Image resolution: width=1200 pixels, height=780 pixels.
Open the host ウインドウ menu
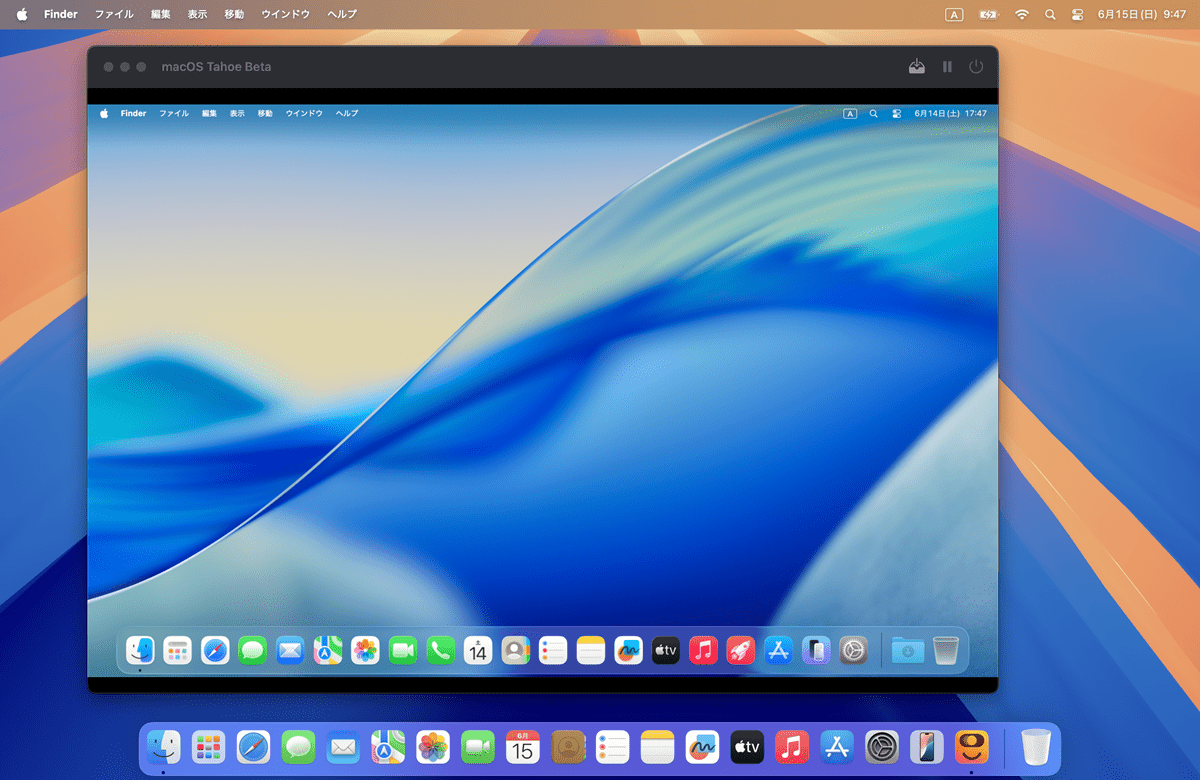(x=285, y=15)
